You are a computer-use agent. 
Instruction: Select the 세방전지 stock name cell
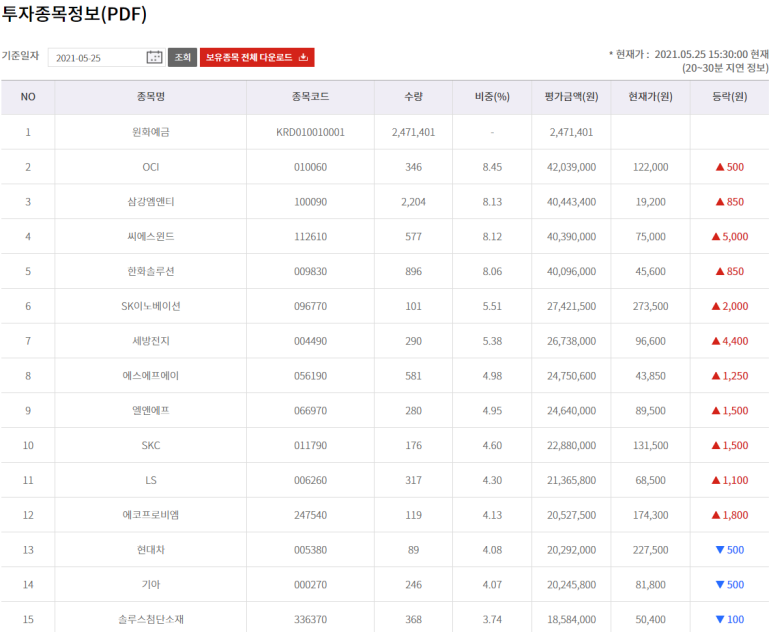(151, 341)
